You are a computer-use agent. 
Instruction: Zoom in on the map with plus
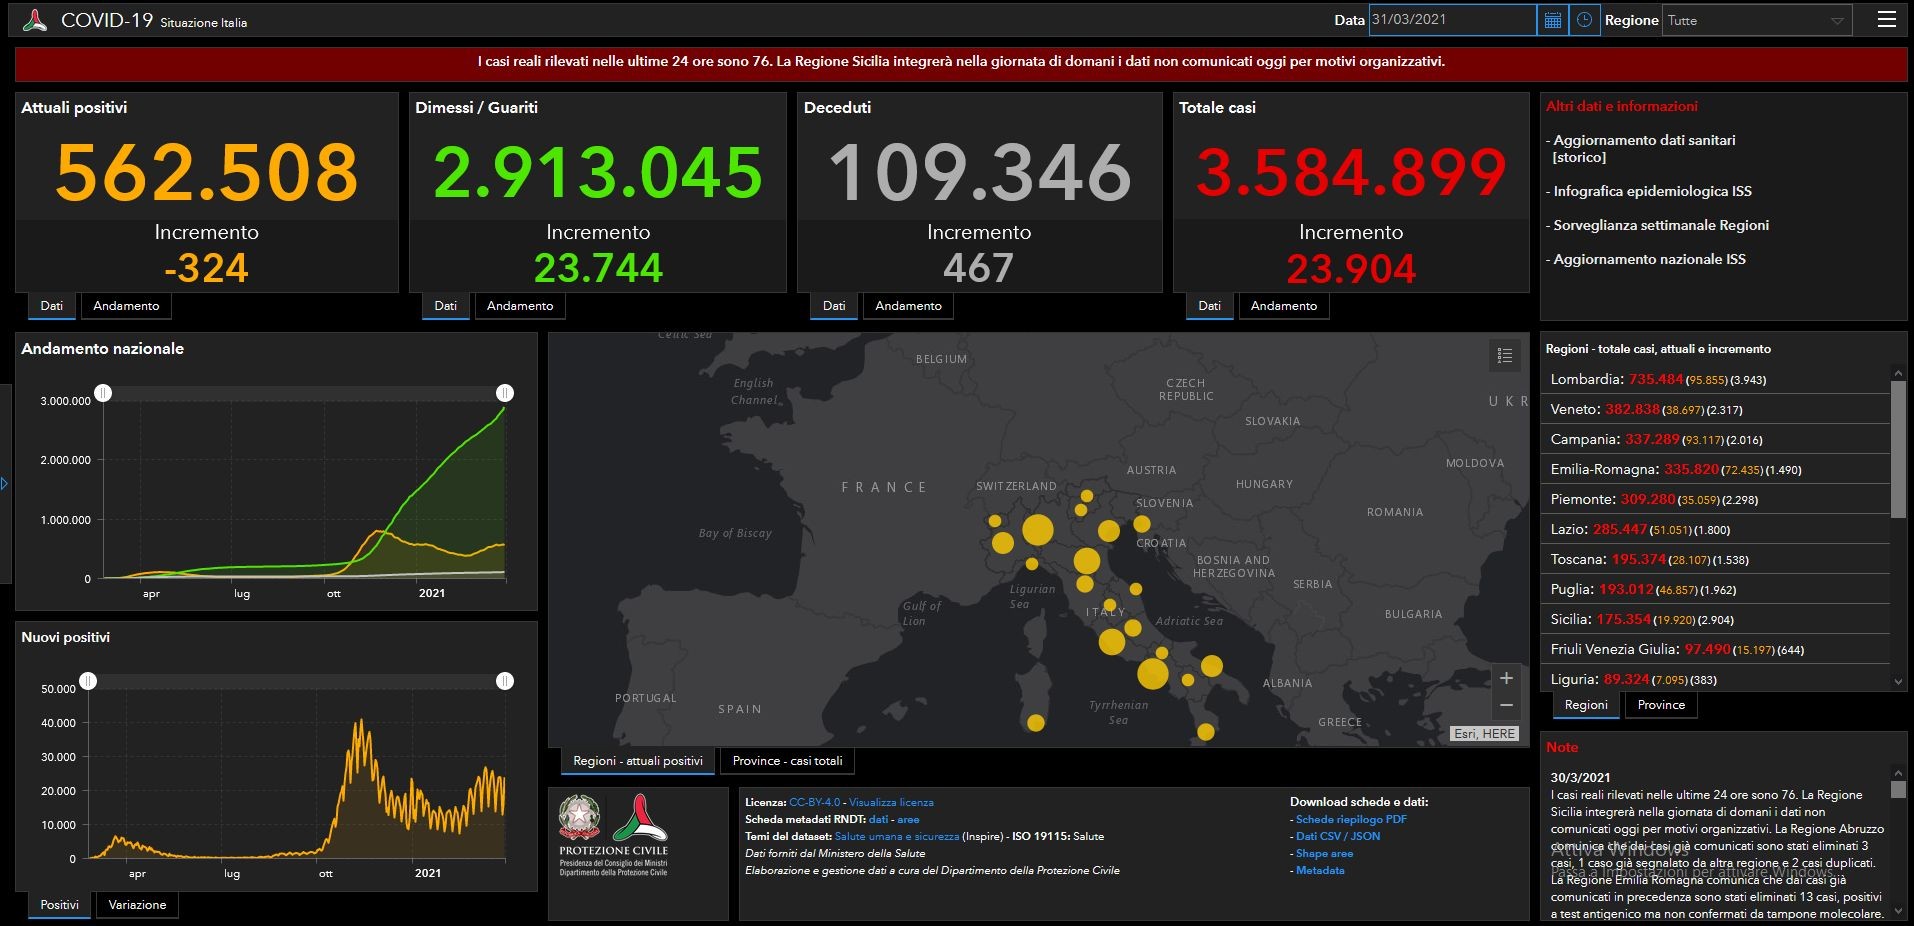1506,678
